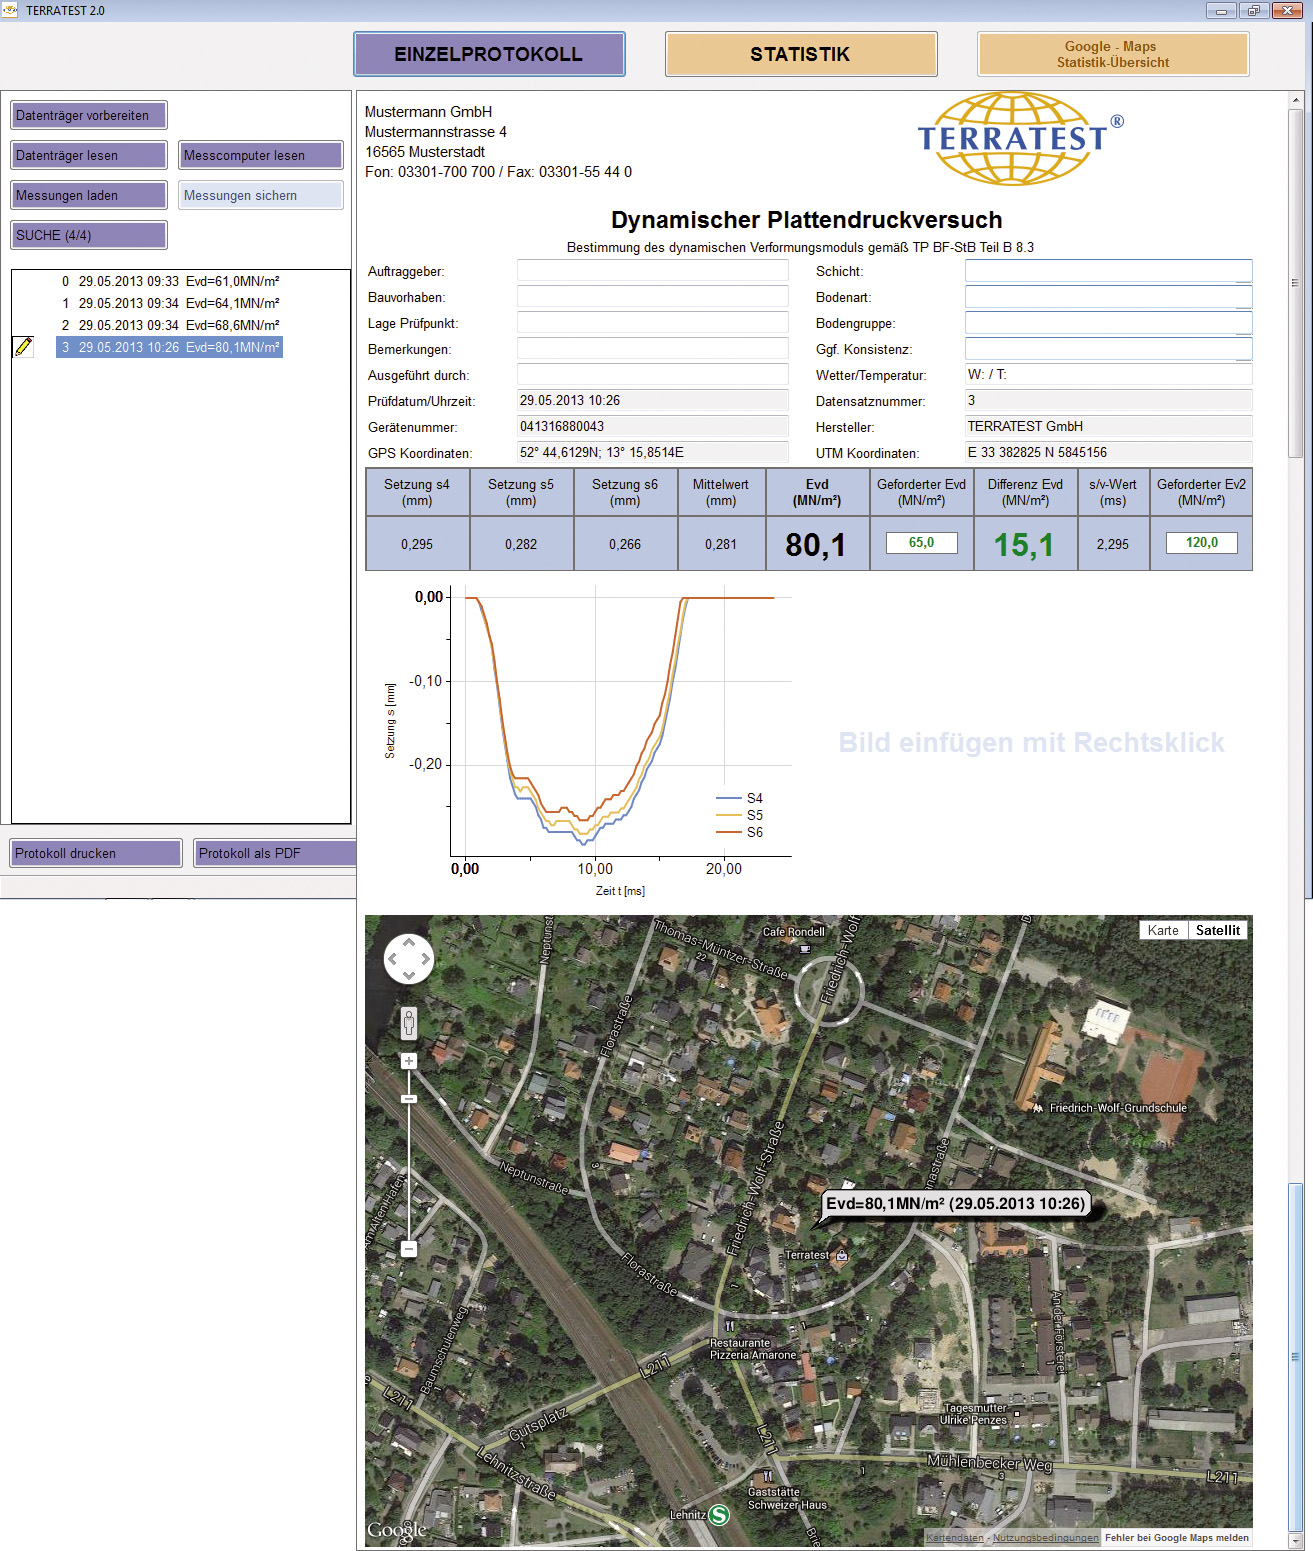The height and width of the screenshot is (1551, 1313).
Task: Click Messcomputer lesen button
Action: [x=261, y=155]
